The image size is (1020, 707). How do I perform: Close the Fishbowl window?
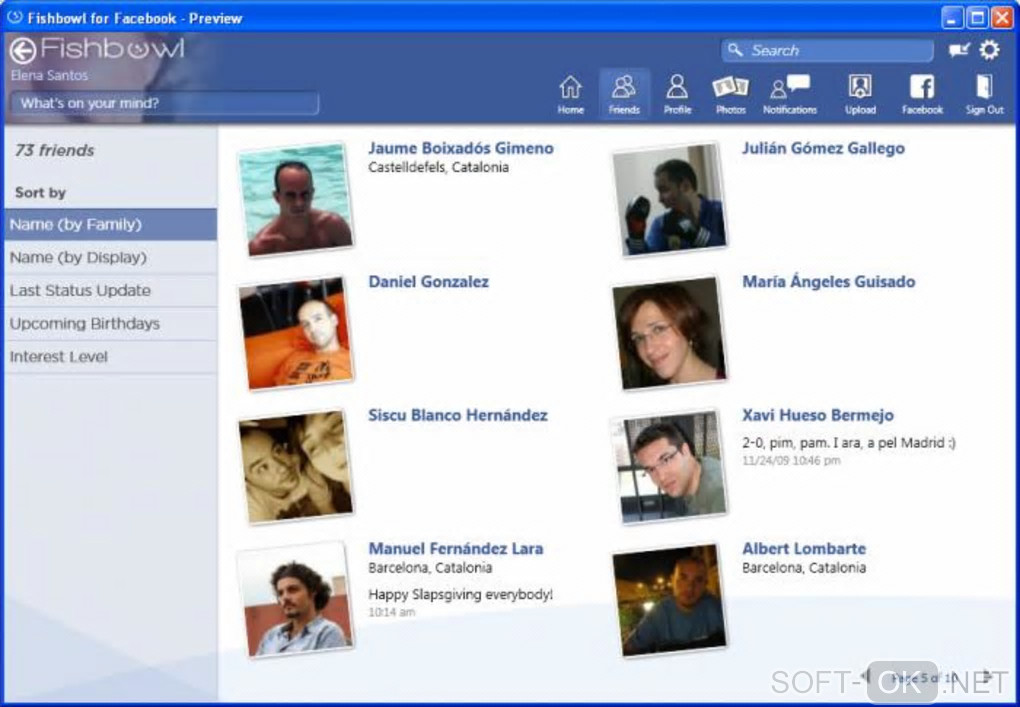pyautogui.click(x=1001, y=18)
